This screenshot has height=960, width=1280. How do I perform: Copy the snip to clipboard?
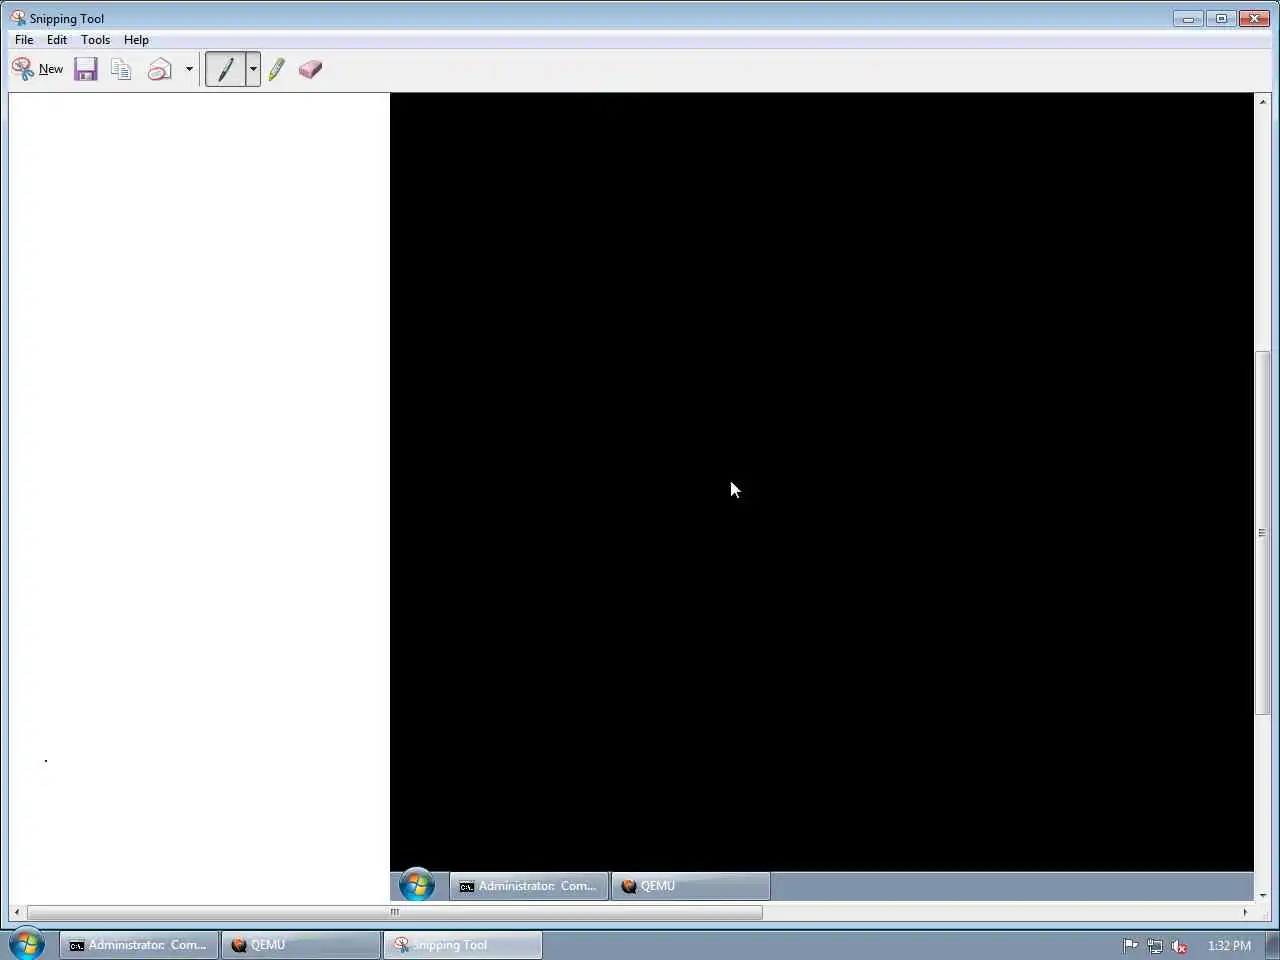point(121,69)
